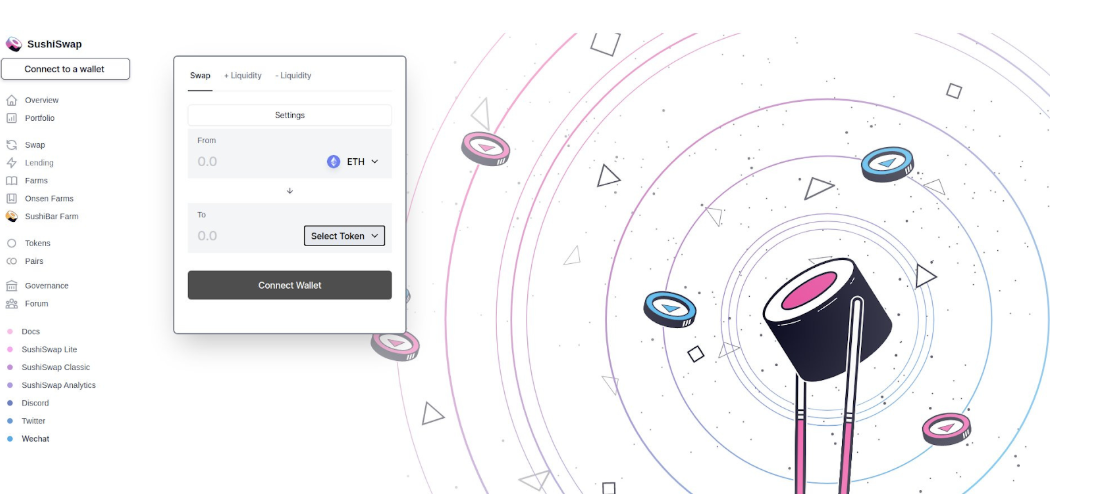
Task: Click Connect to a wallet button
Action: (65, 69)
